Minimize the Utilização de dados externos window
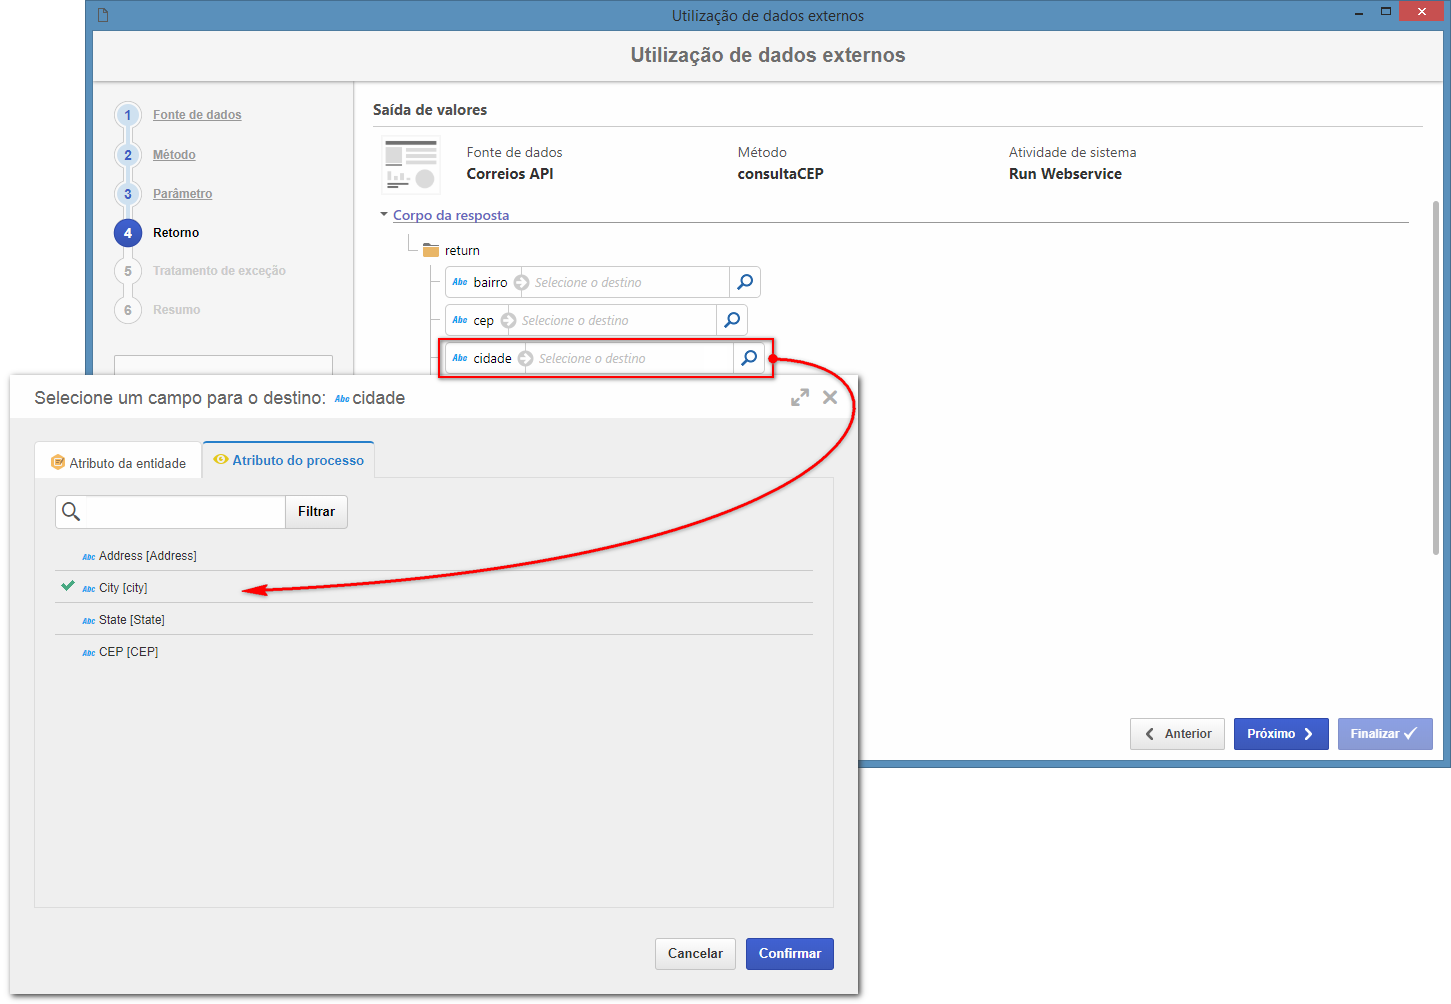 point(1360,14)
